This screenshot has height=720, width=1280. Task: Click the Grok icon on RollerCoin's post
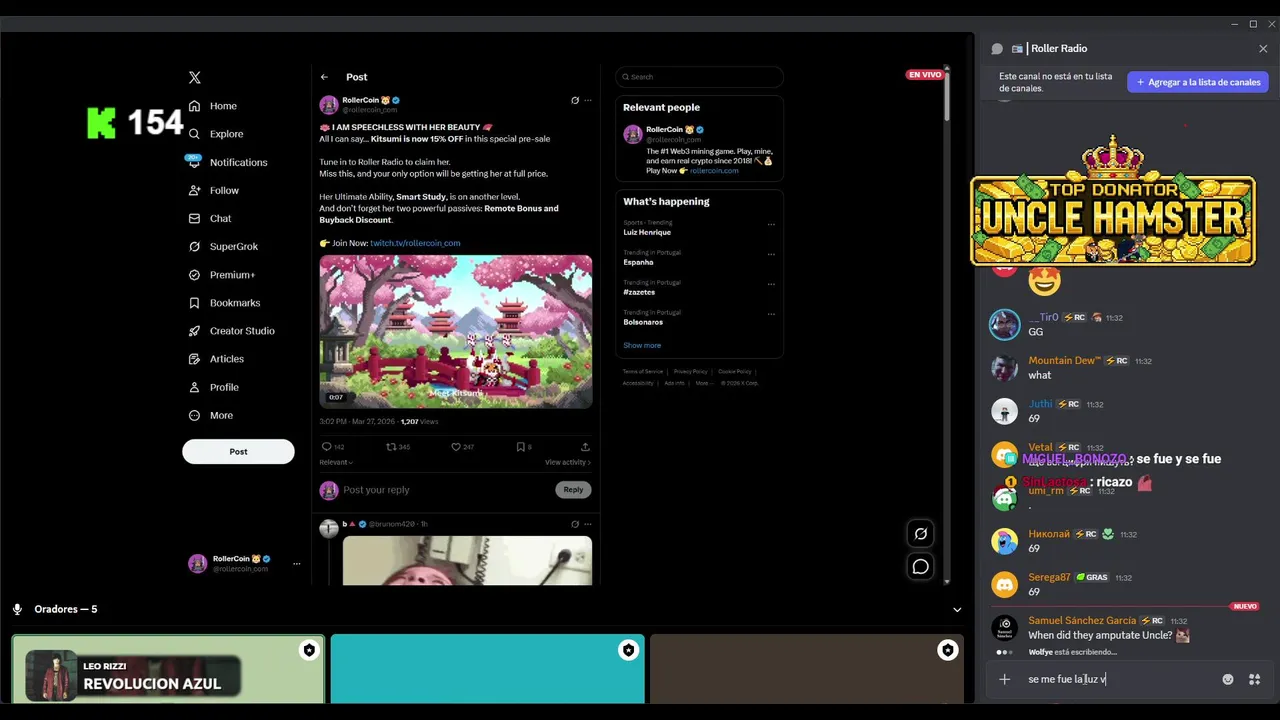point(574,100)
